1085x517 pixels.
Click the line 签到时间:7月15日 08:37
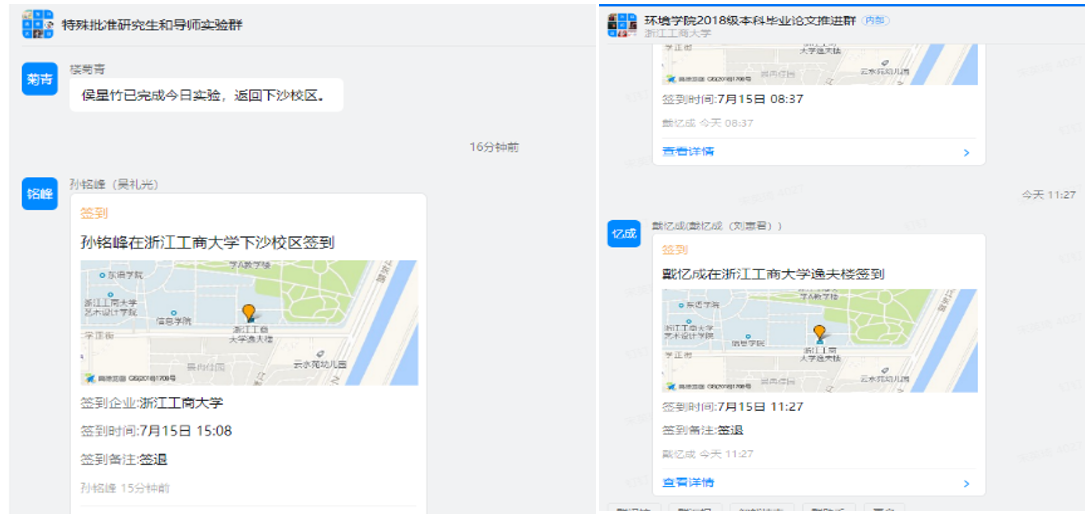733,99
